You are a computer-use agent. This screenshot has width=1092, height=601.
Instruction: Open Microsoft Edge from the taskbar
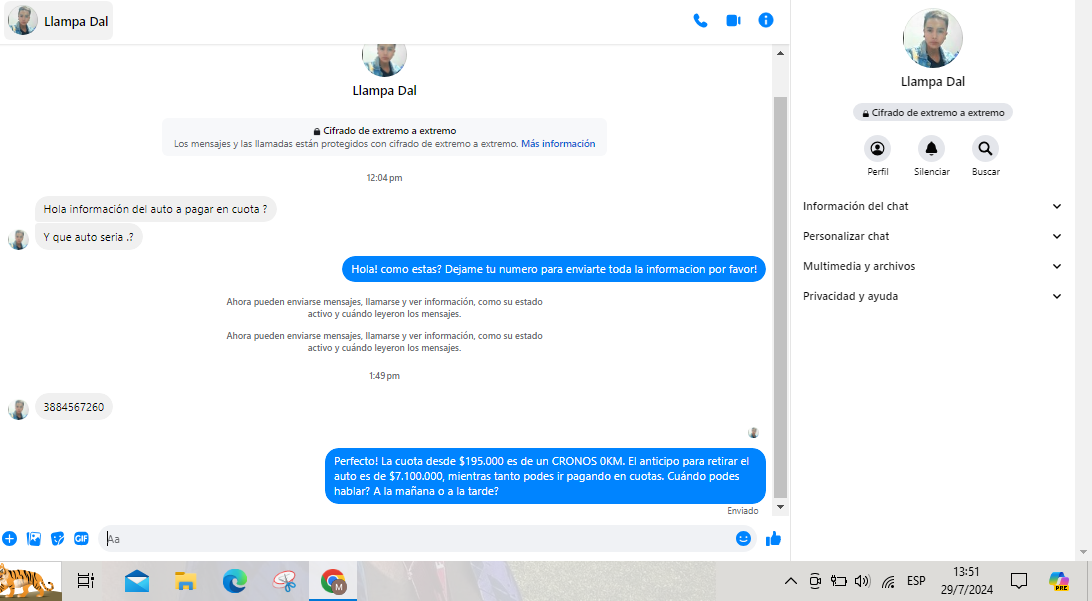coord(235,580)
